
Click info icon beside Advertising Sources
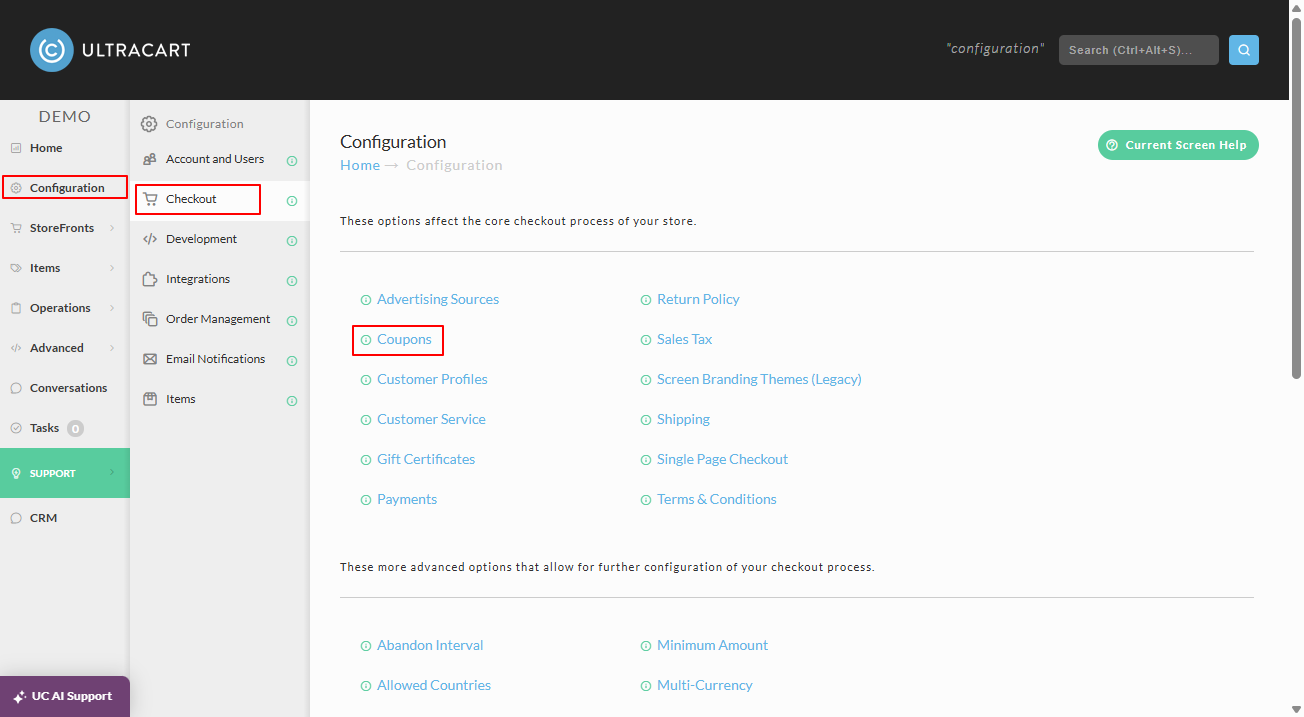tap(366, 300)
